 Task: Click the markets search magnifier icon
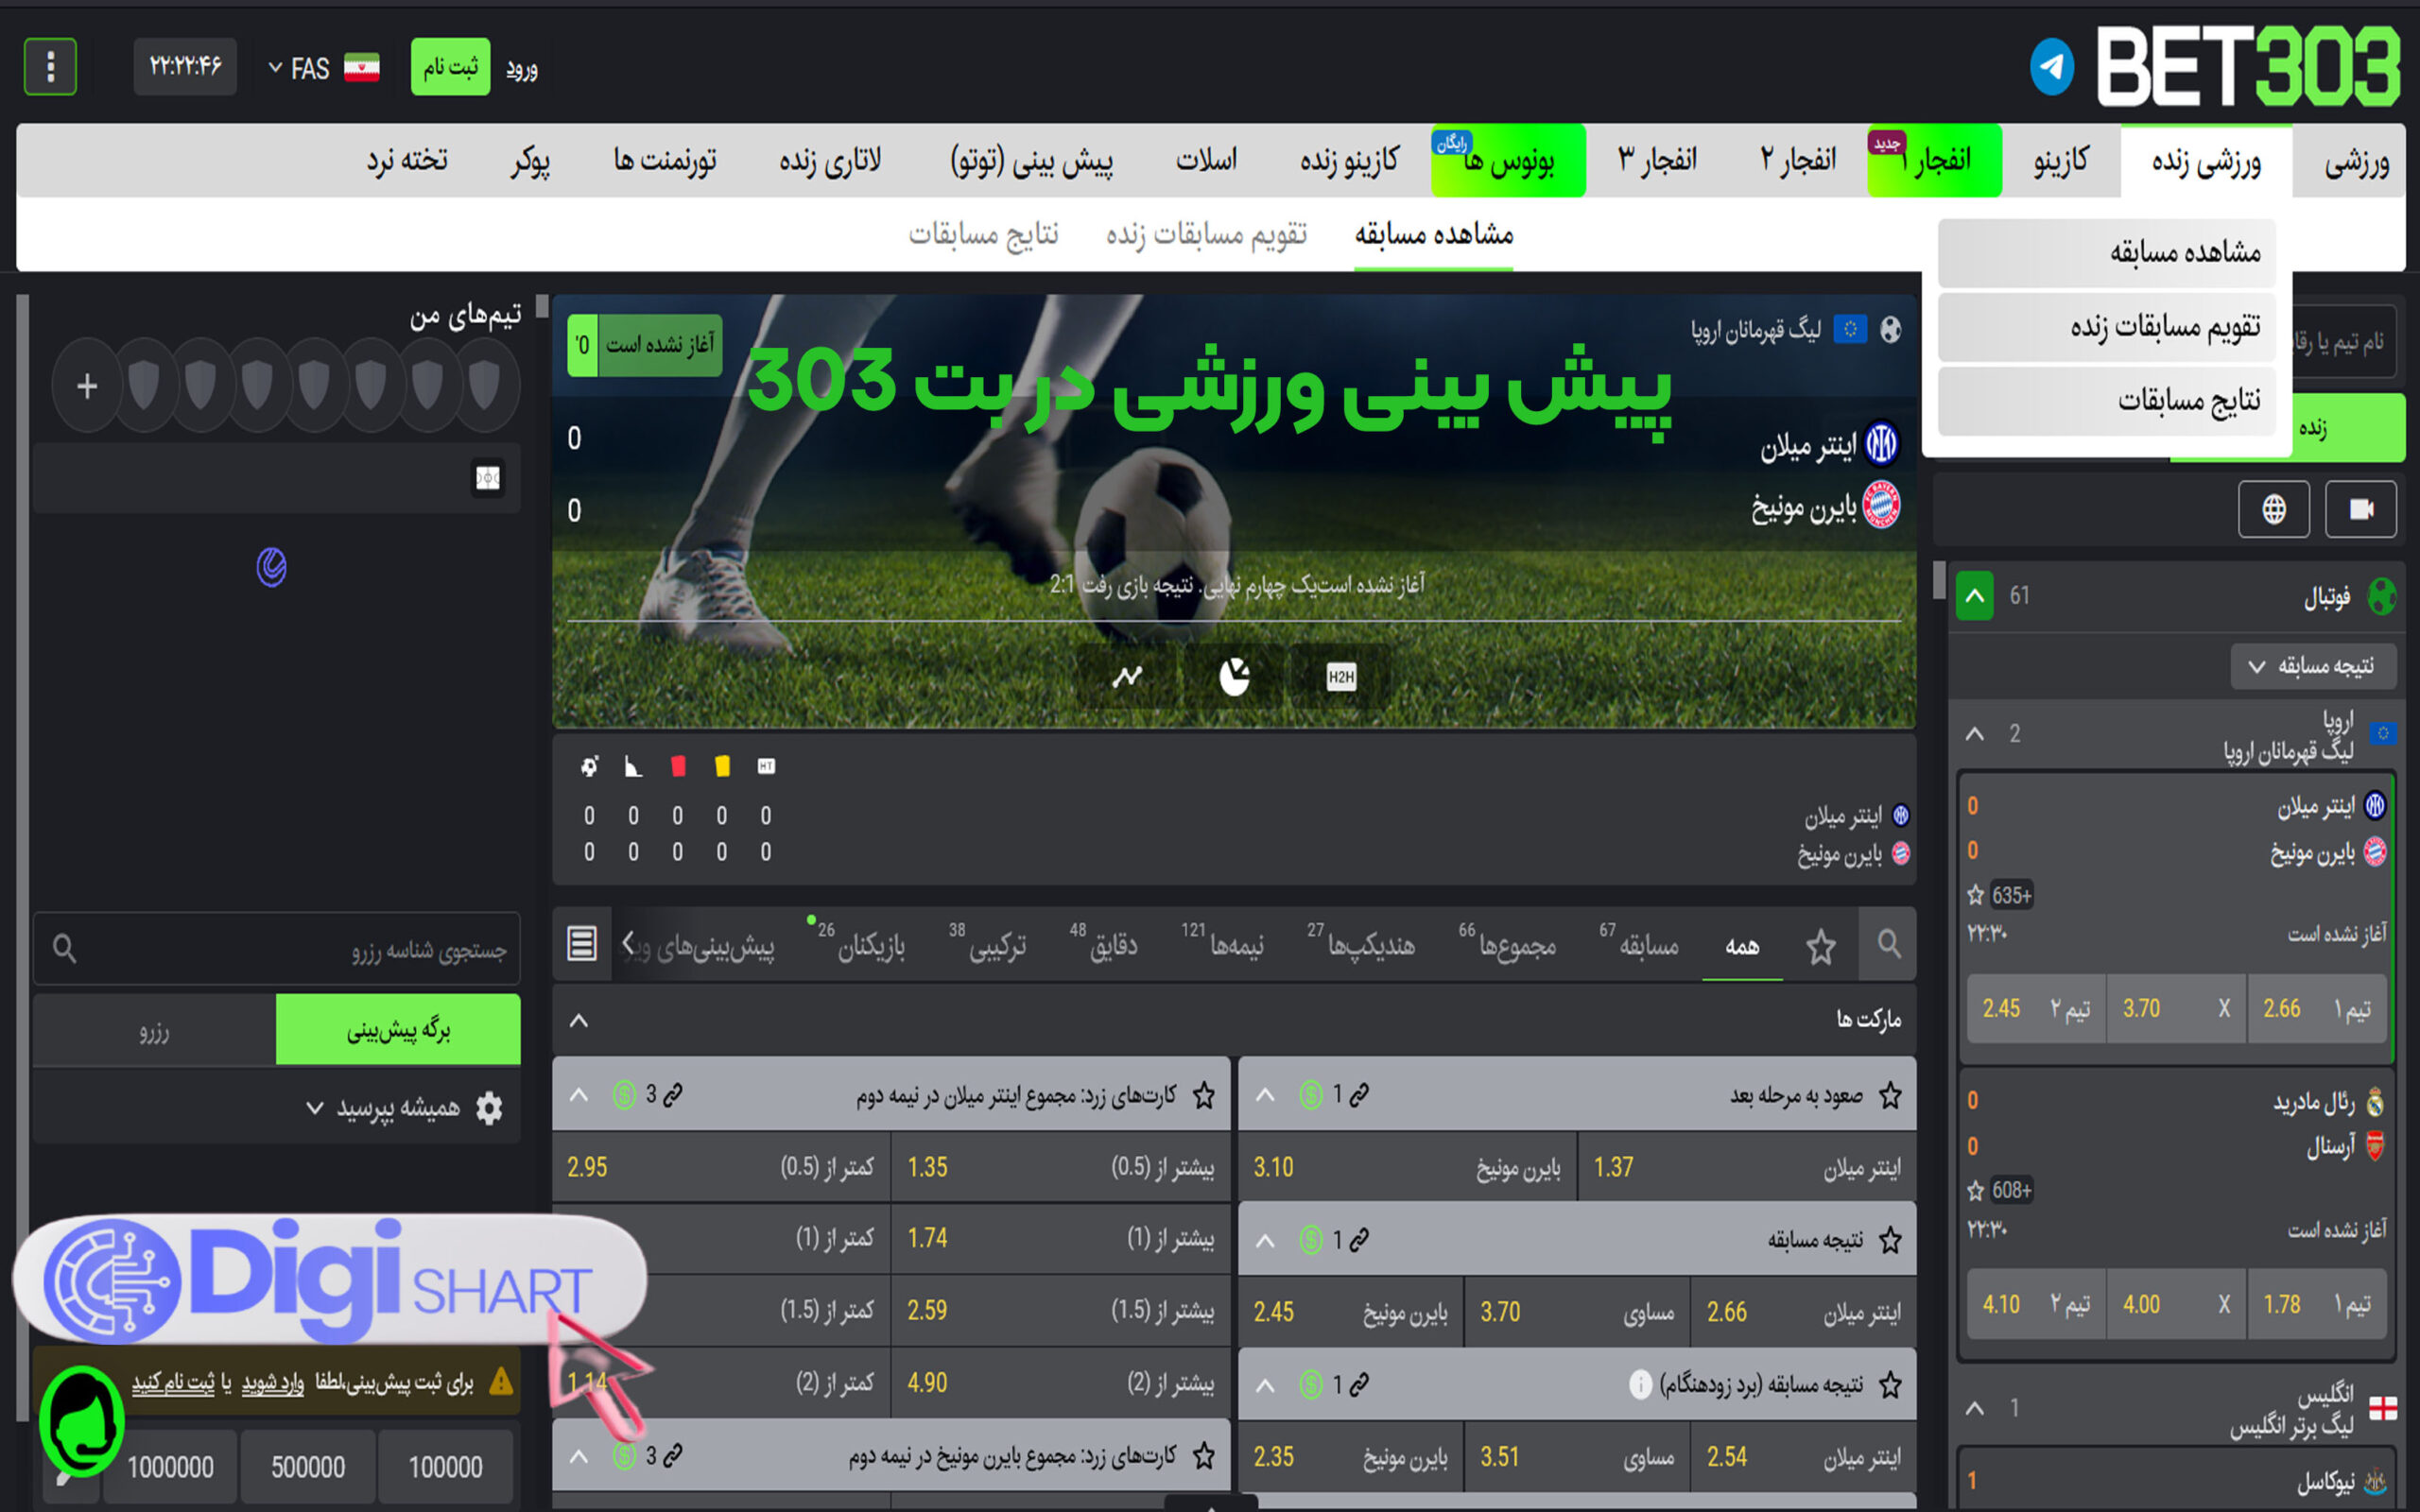point(1888,944)
